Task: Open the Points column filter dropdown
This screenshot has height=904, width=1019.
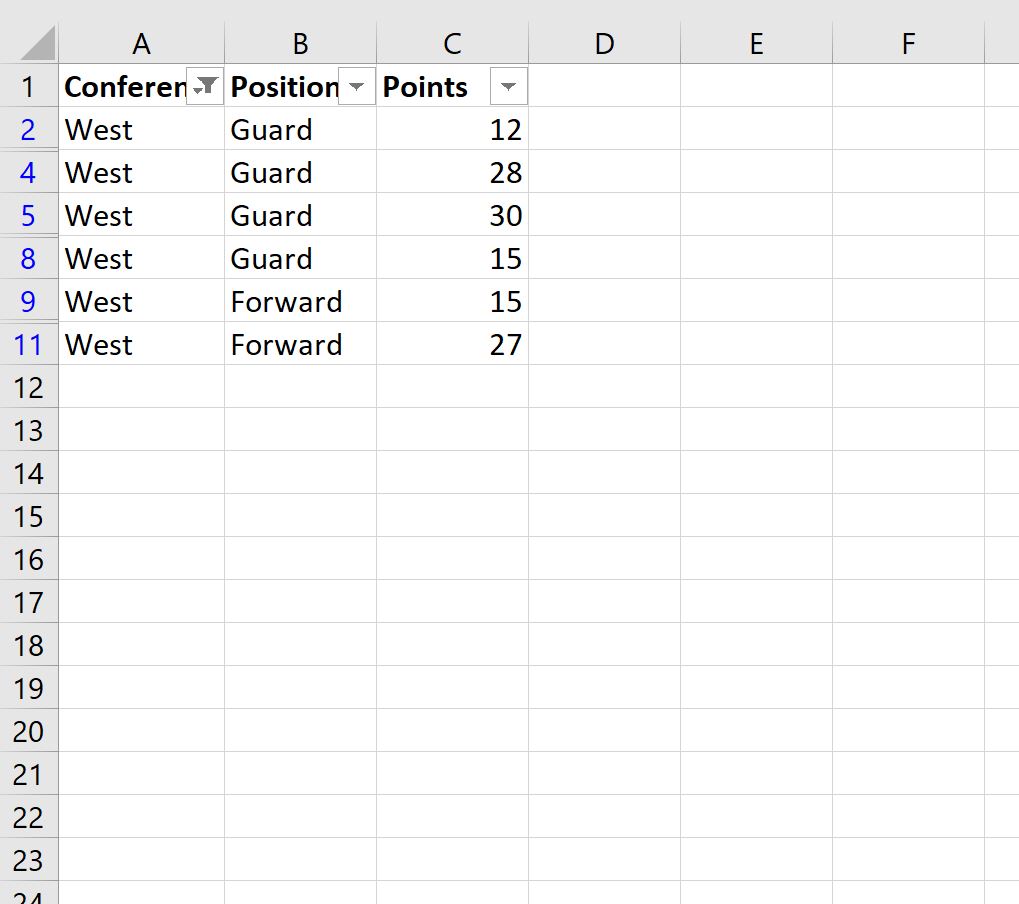Action: [x=509, y=88]
